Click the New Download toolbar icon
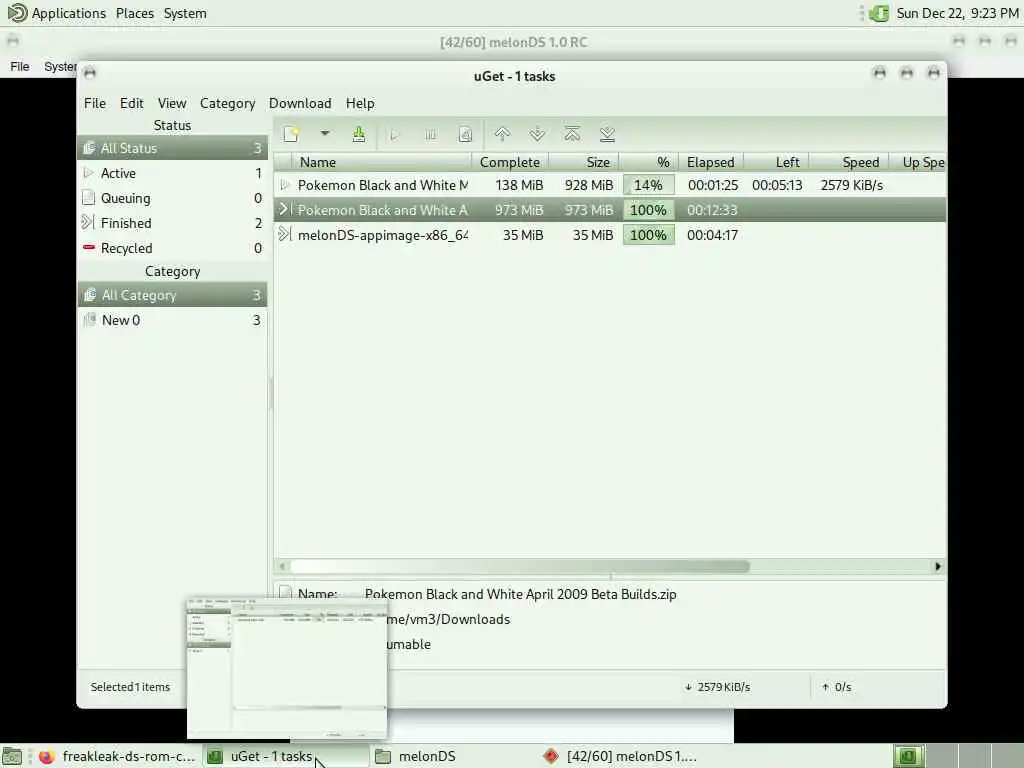1024x768 pixels. point(291,135)
